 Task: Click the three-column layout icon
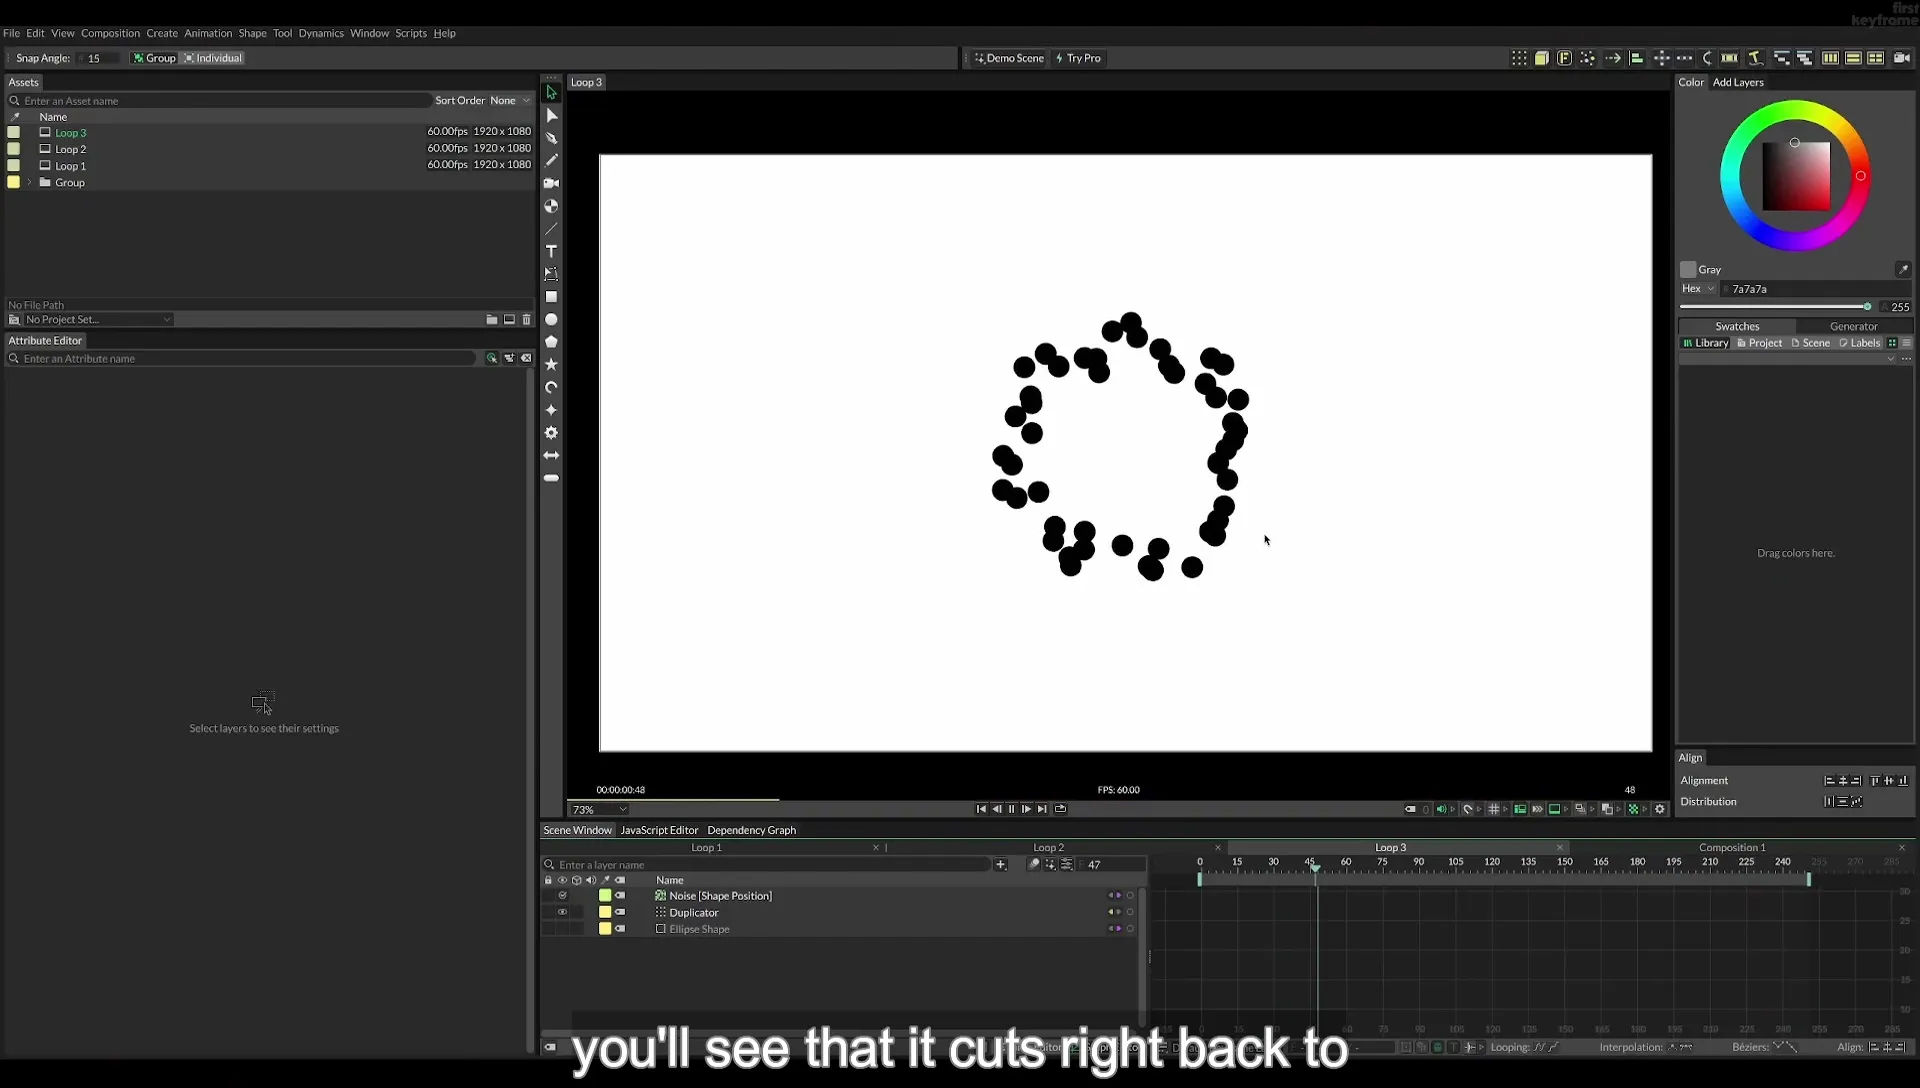click(x=1830, y=58)
